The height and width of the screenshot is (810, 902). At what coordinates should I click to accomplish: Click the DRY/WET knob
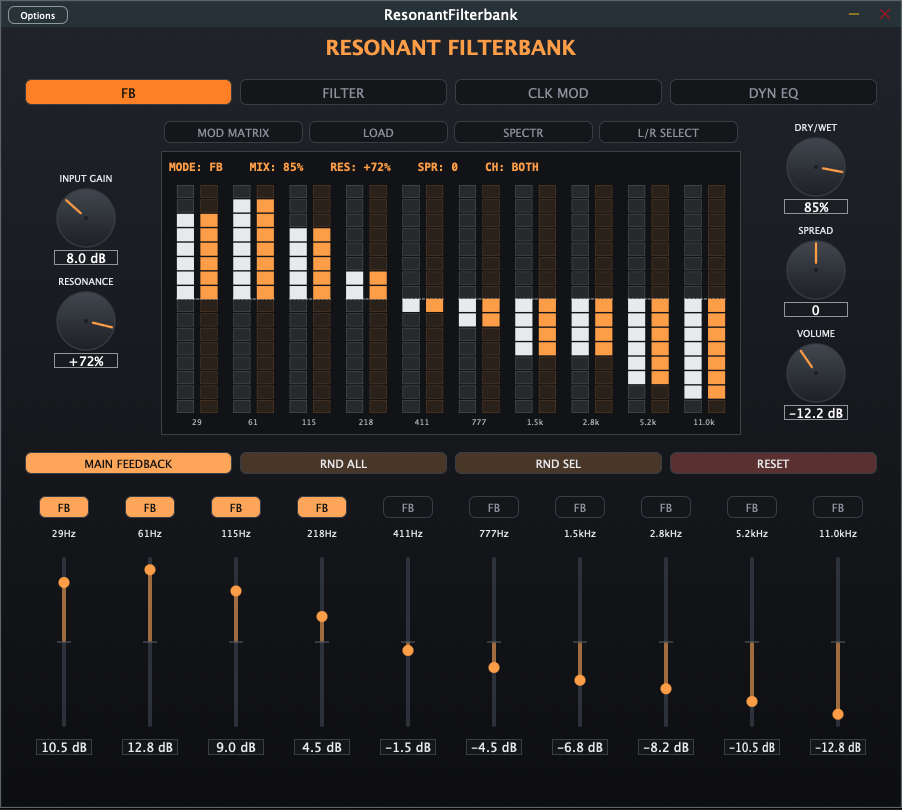[816, 167]
